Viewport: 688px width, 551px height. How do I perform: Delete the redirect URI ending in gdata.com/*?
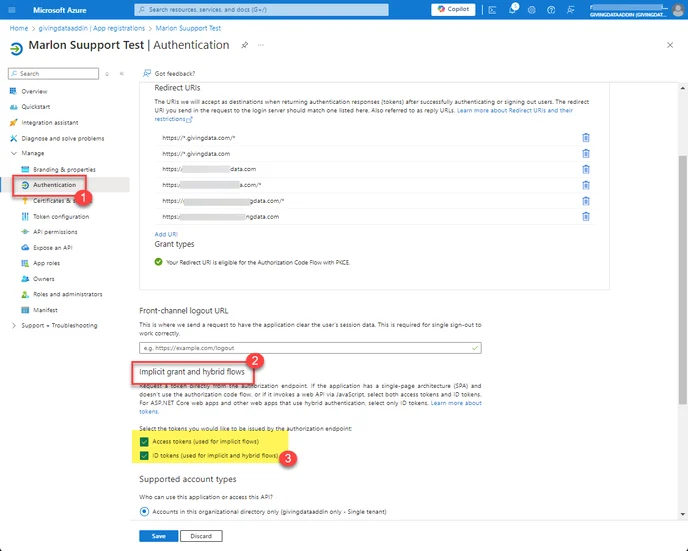[x=585, y=201]
